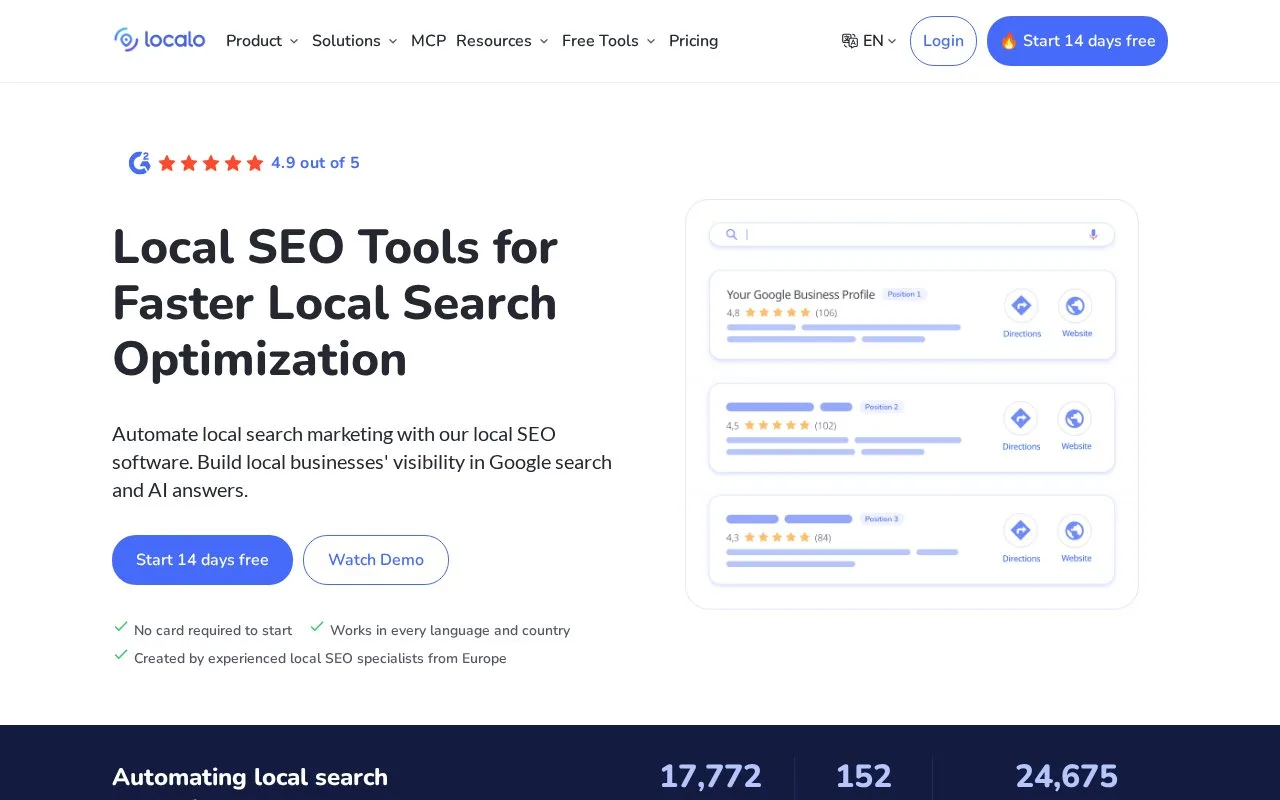This screenshot has width=1280, height=800.
Task: Click "Automating local search" heading
Action: [x=250, y=777]
